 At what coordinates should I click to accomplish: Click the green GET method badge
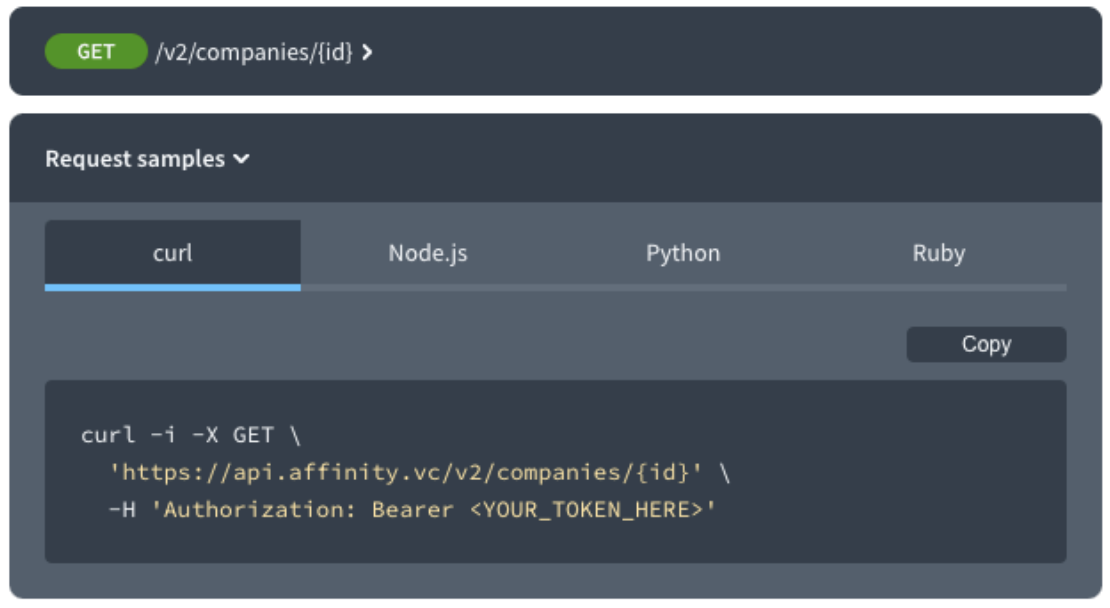point(96,52)
